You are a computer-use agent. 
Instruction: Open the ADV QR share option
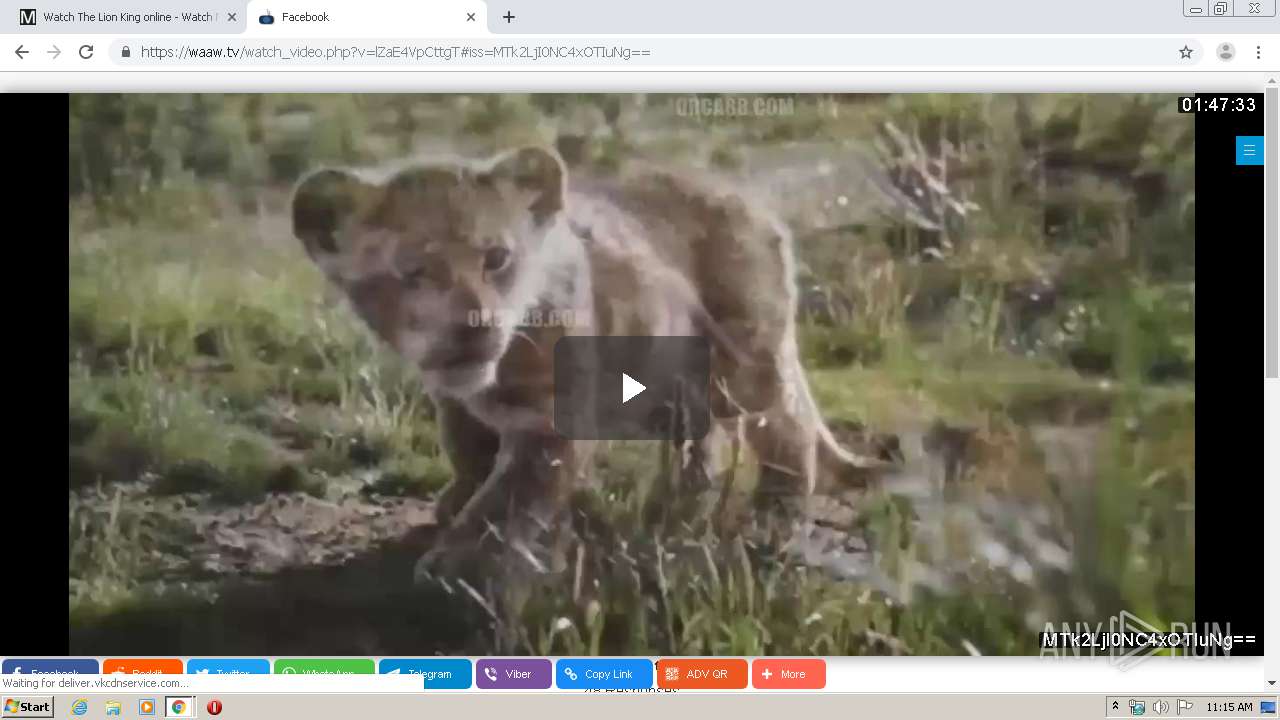pyautogui.click(x=702, y=674)
